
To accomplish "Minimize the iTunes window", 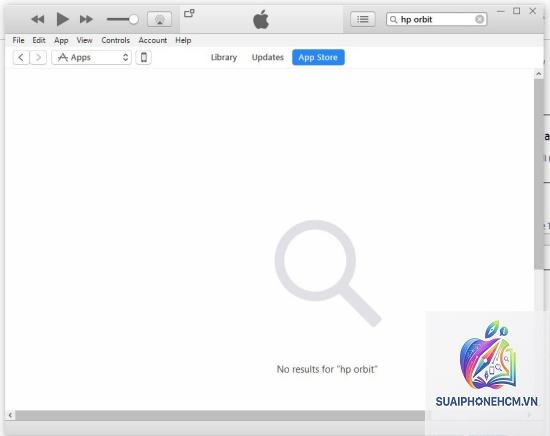I will click(501, 11).
